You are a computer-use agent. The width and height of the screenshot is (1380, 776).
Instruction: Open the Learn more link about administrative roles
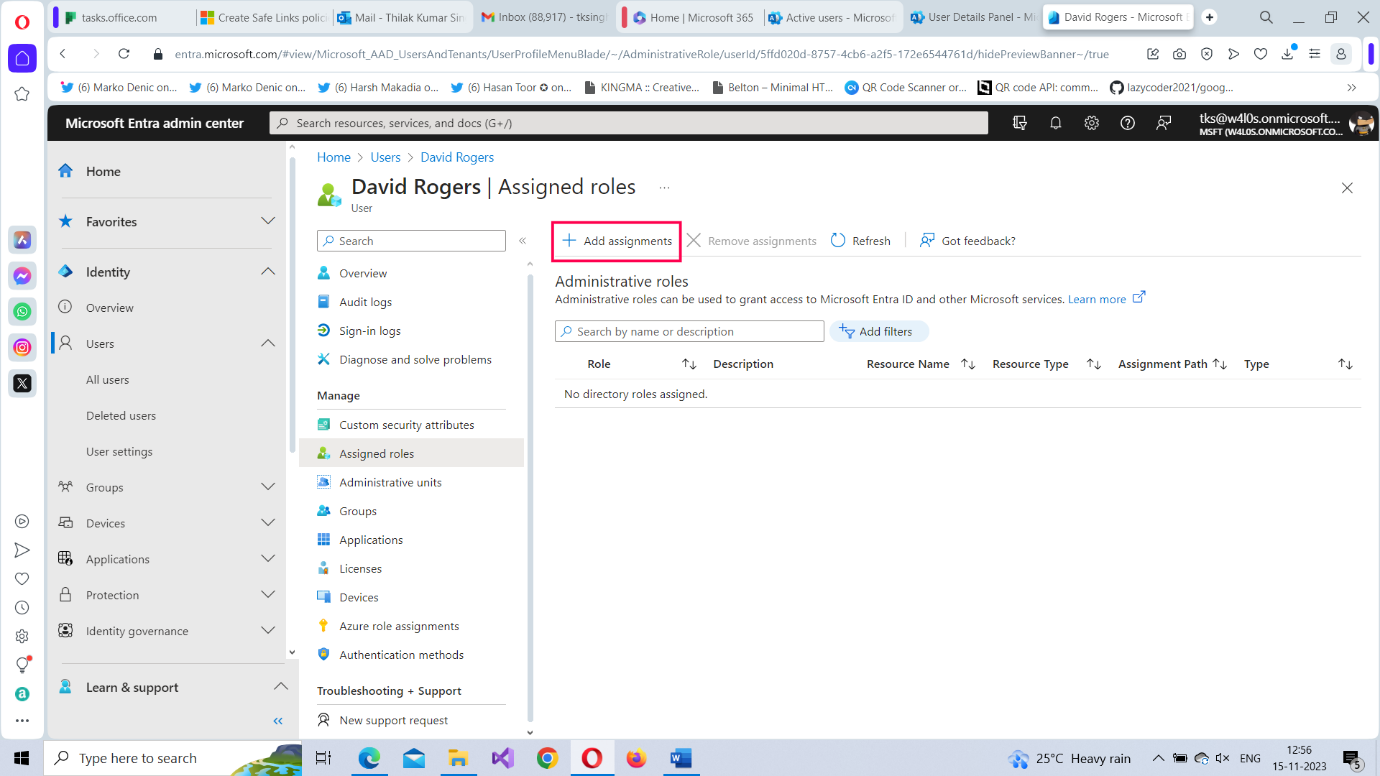[1098, 297]
